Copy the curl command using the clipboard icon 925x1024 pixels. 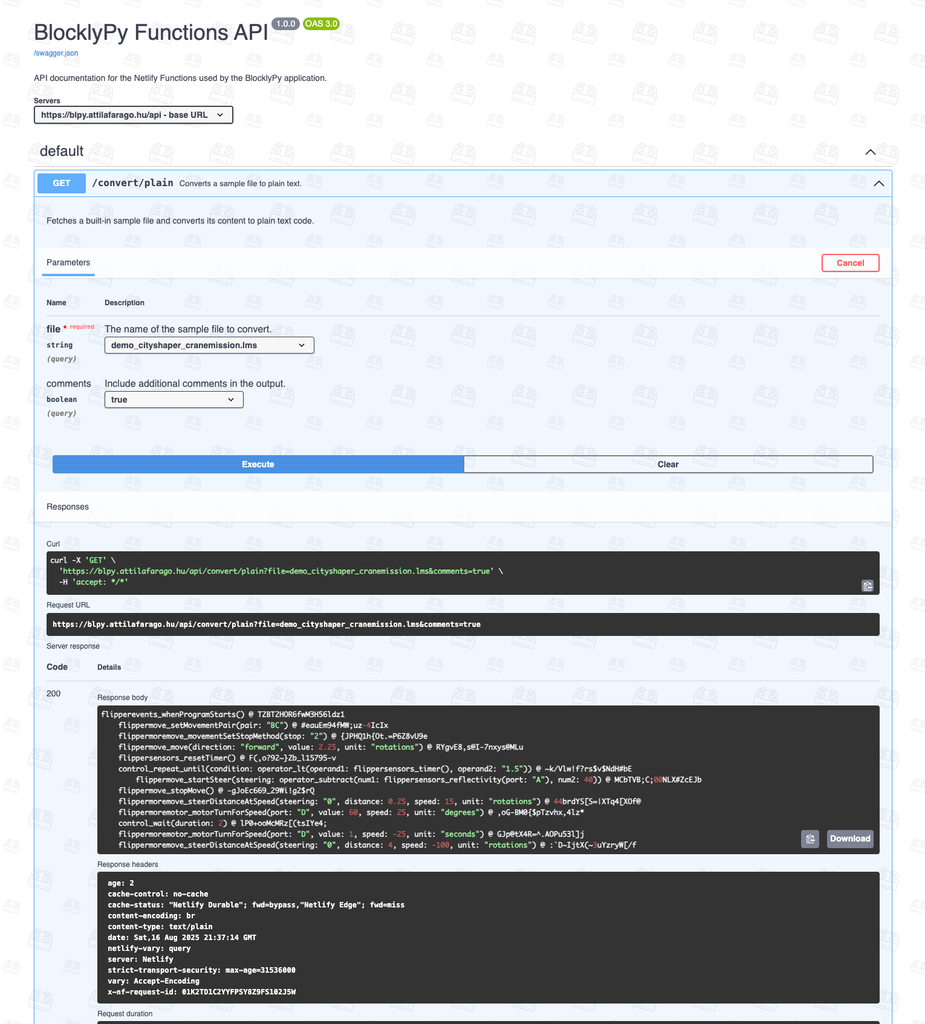click(x=866, y=585)
